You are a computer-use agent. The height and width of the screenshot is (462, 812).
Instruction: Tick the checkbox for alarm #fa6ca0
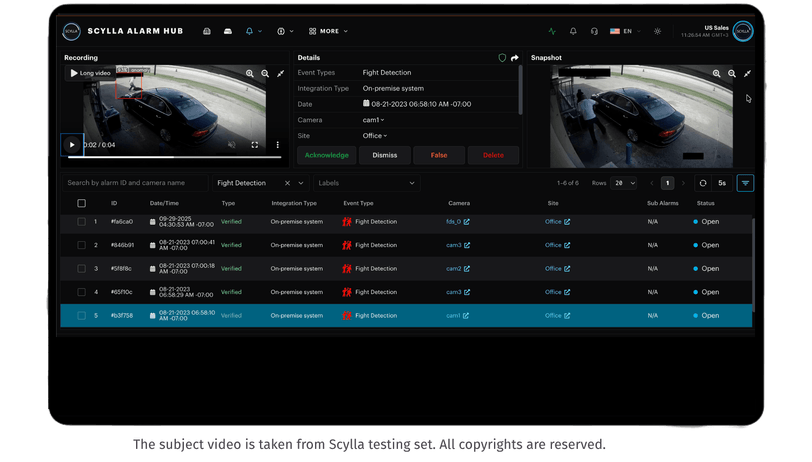point(81,222)
